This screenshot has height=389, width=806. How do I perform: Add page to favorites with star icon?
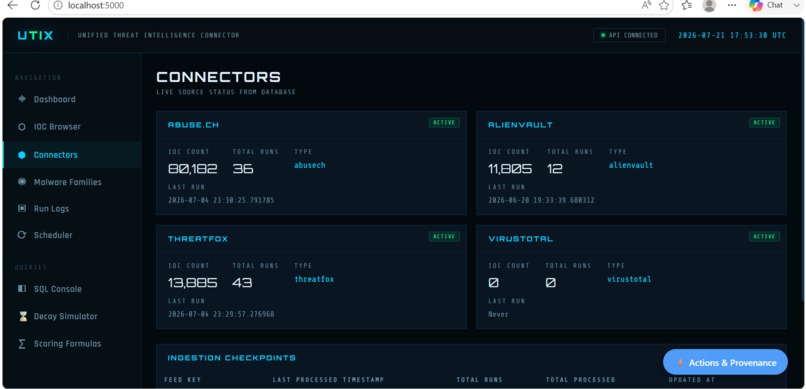point(664,5)
